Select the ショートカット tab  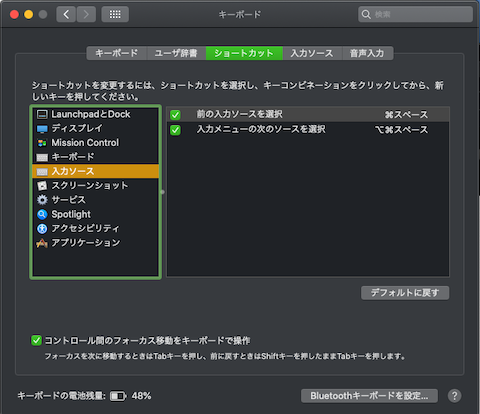[x=244, y=53]
